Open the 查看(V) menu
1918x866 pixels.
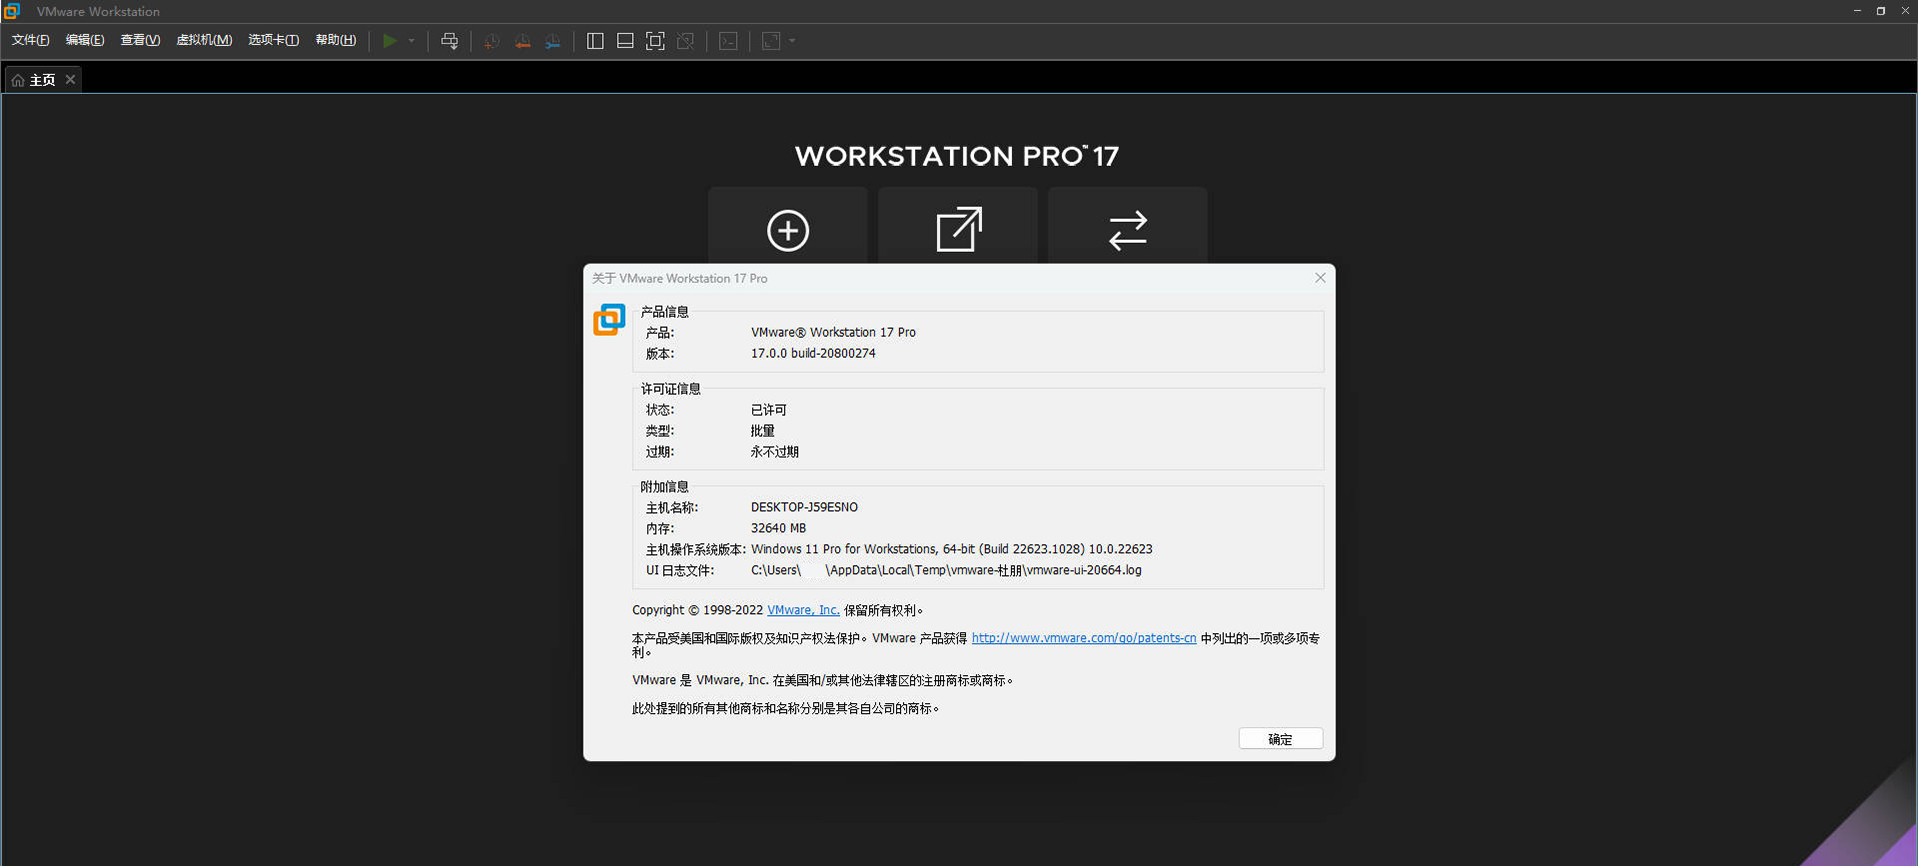(140, 40)
